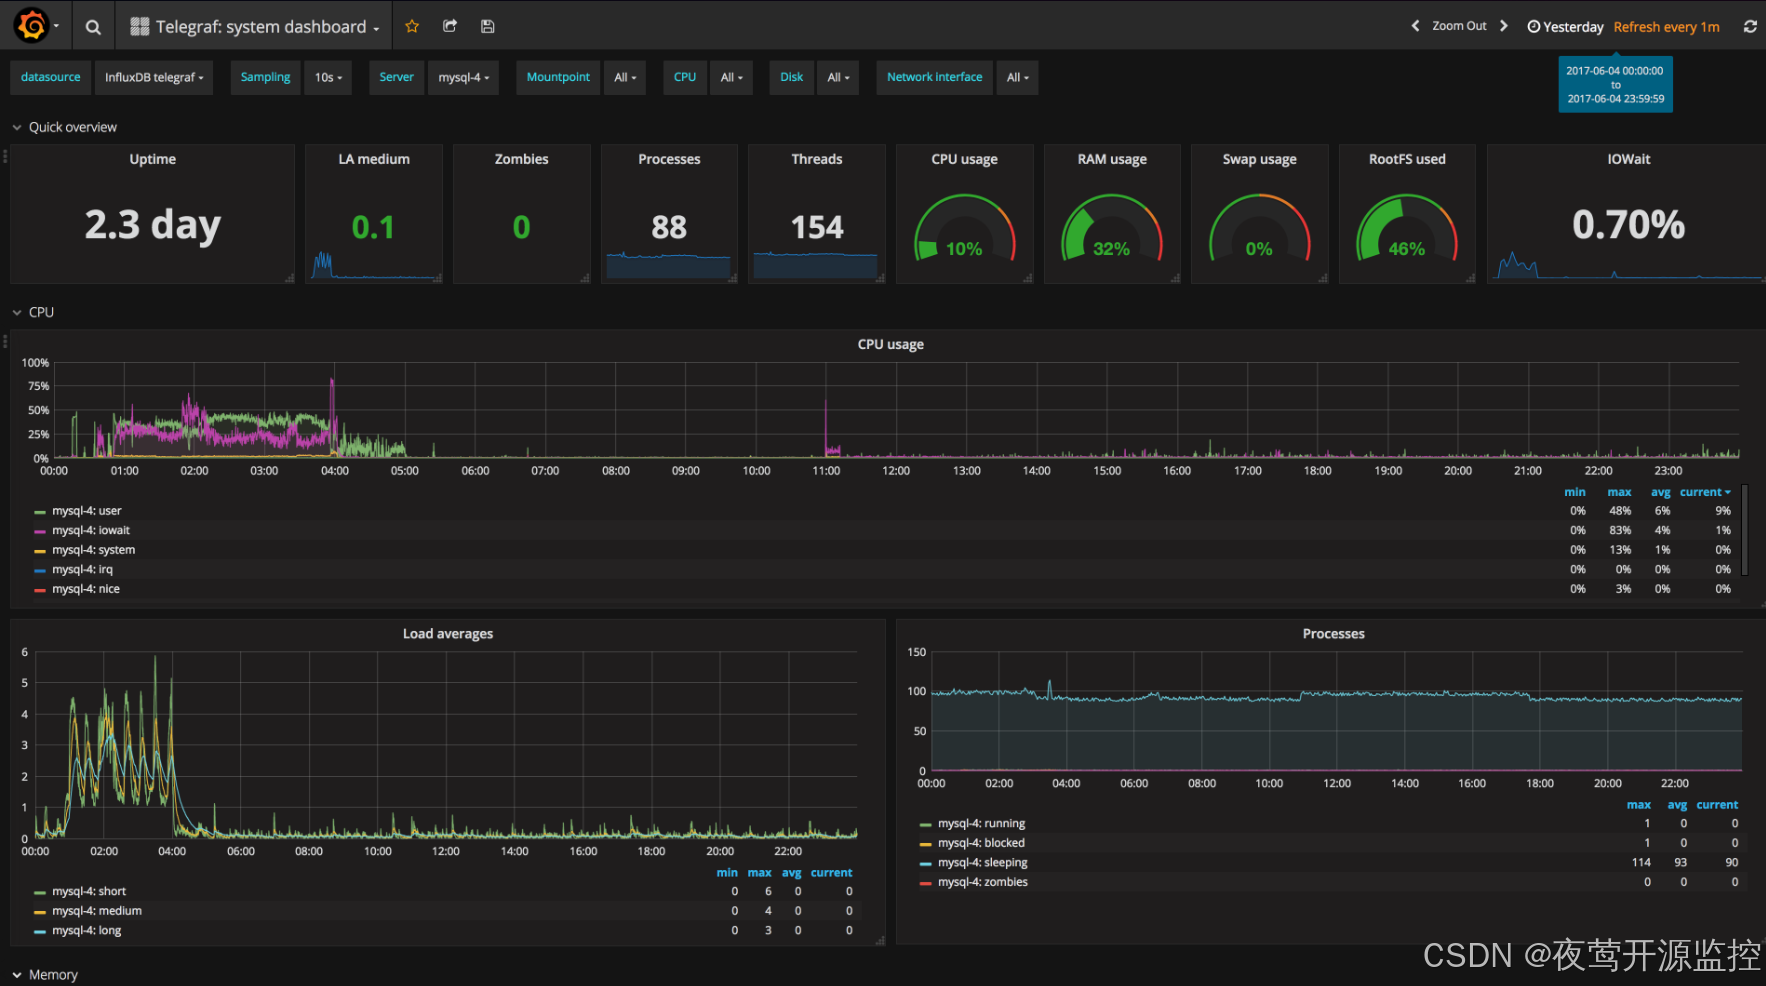Sort Load averages legend by avg column
Screen dimensions: 1766x986
point(792,873)
